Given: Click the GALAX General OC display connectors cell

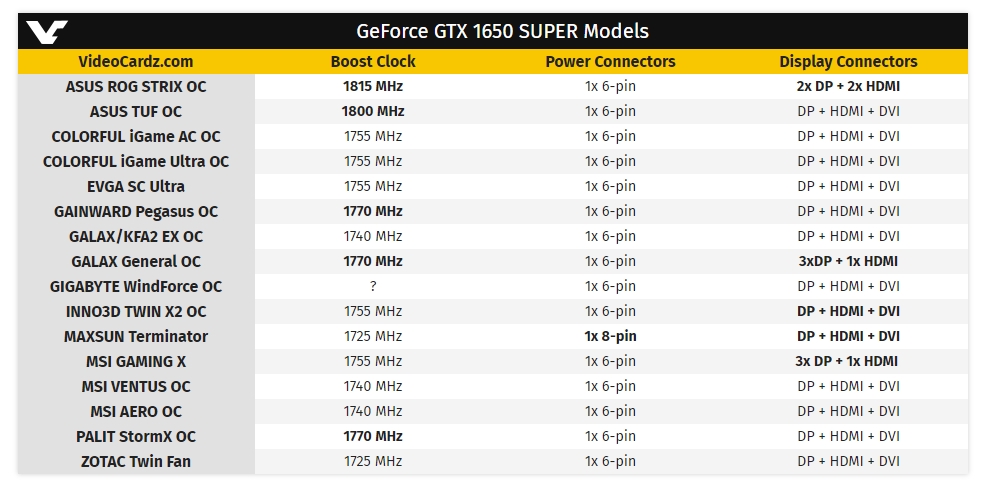Looking at the screenshot, I should (x=848, y=262).
